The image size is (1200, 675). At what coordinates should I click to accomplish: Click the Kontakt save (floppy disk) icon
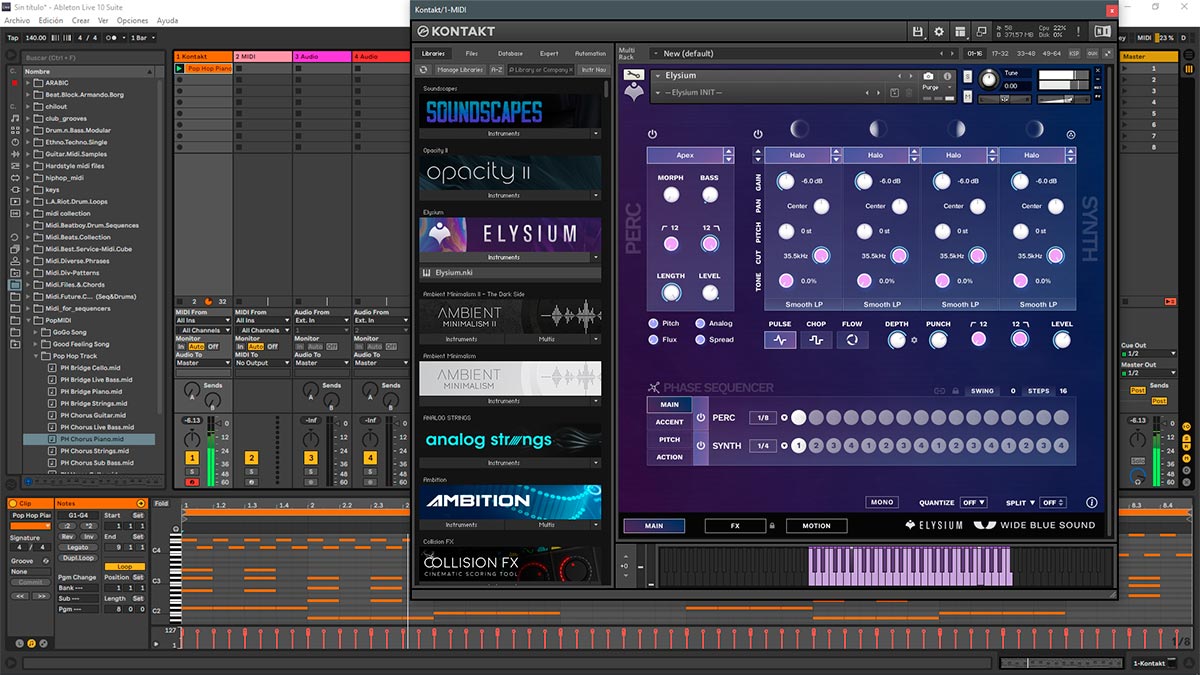[917, 32]
